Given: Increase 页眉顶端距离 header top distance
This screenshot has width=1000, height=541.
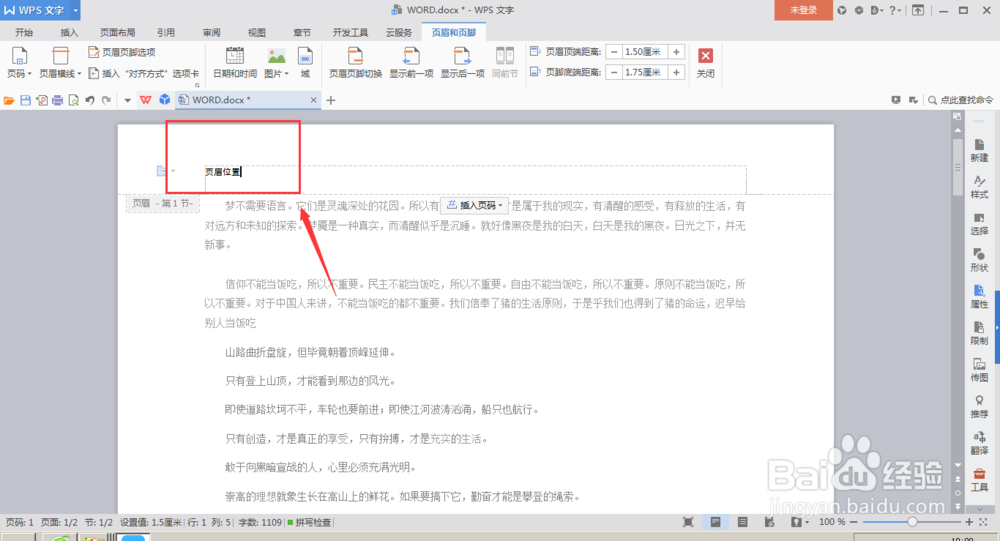Looking at the screenshot, I should 676,52.
